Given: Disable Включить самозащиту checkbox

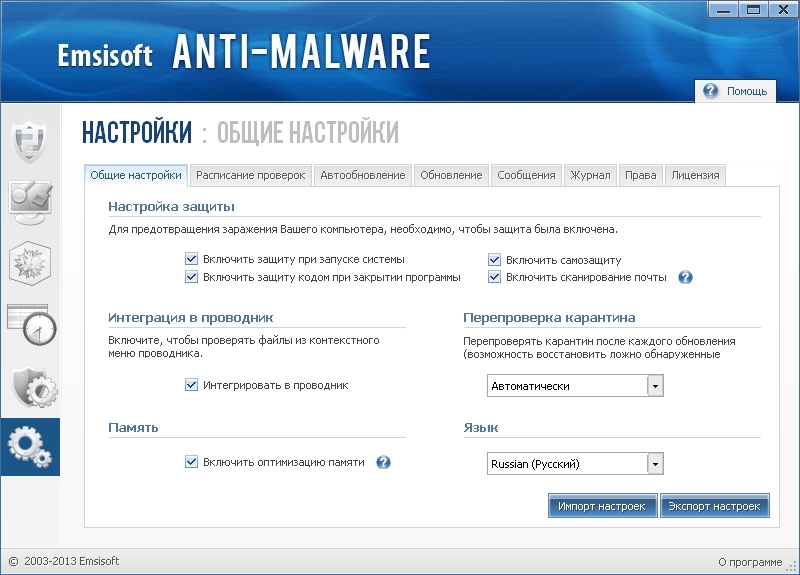Looking at the screenshot, I should [x=494, y=260].
